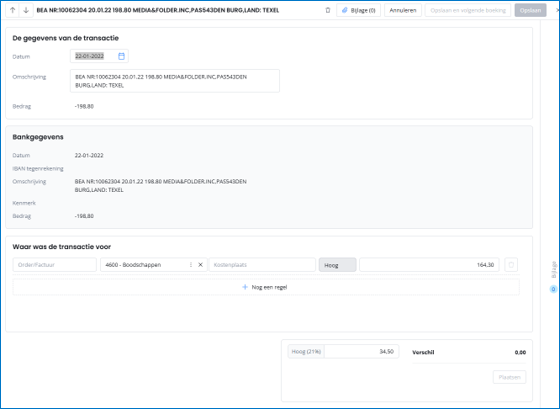Click the Omschrijving text box
This screenshot has height=409, width=560.
pyautogui.click(x=175, y=81)
